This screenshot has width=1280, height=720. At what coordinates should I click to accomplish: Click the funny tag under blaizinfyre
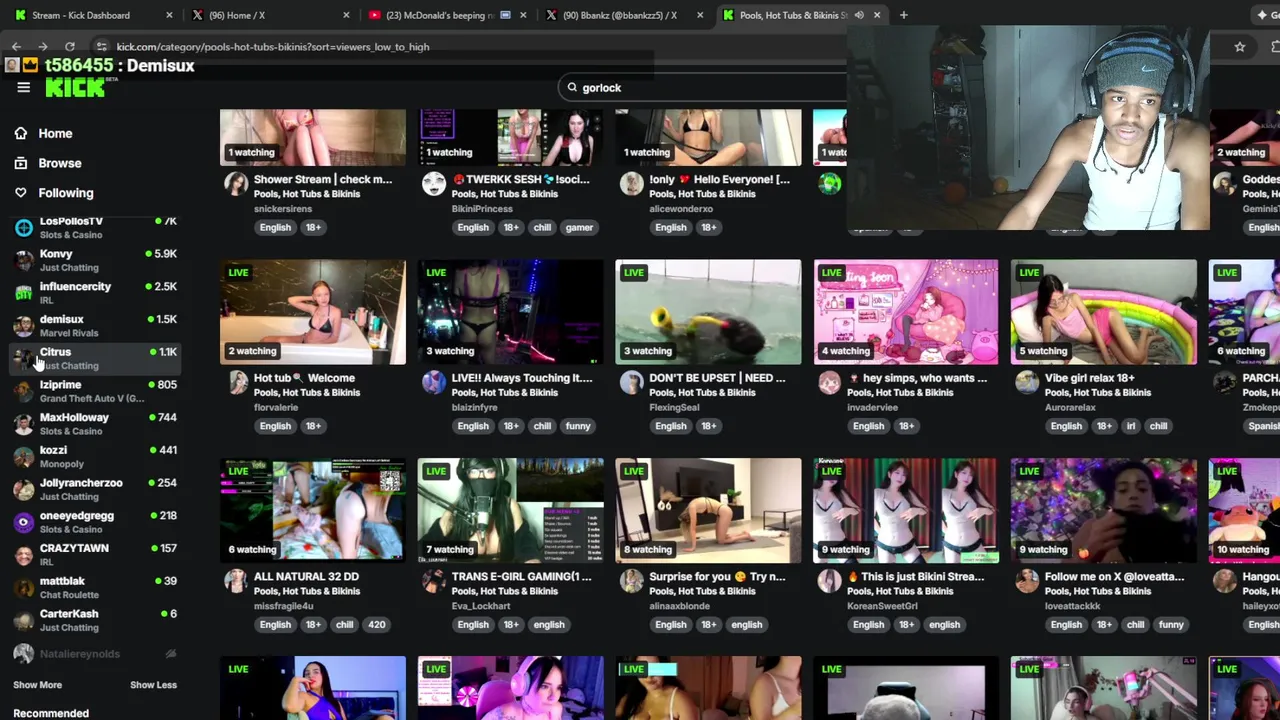[x=578, y=426]
